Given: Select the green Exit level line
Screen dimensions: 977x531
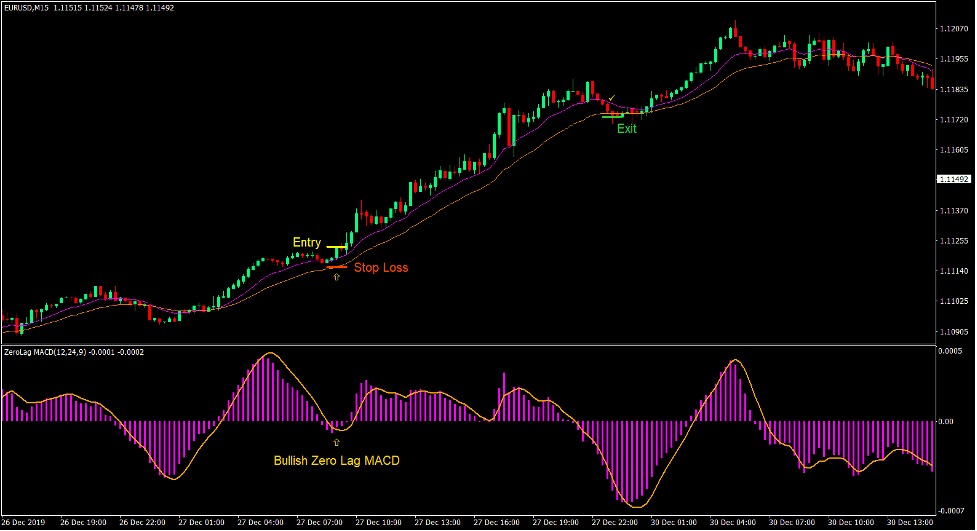Looking at the screenshot, I should coord(613,116).
